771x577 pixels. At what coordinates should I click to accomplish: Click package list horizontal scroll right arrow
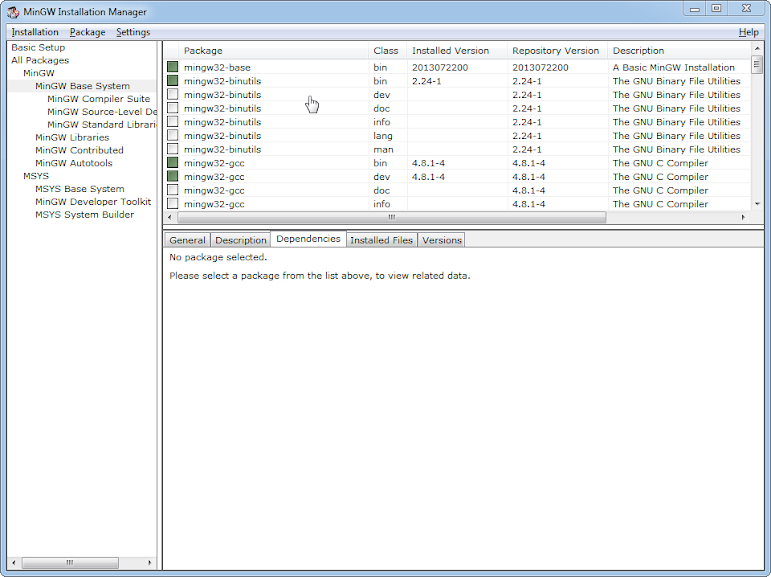[743, 217]
